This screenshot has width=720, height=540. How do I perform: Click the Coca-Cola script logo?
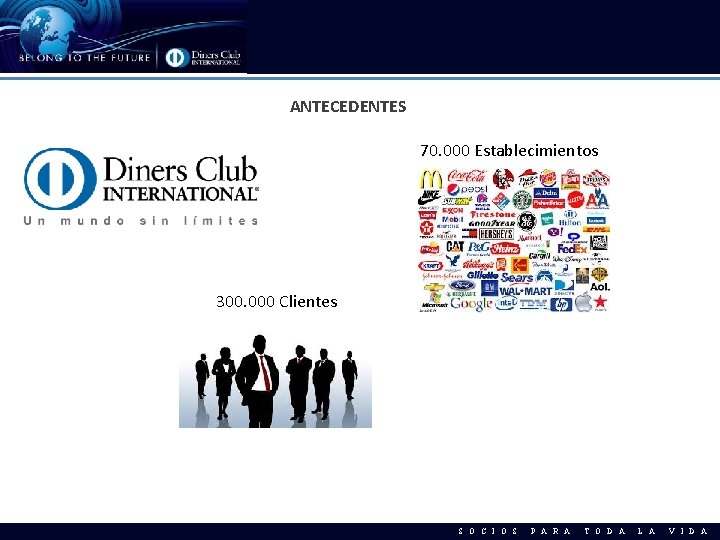467,176
